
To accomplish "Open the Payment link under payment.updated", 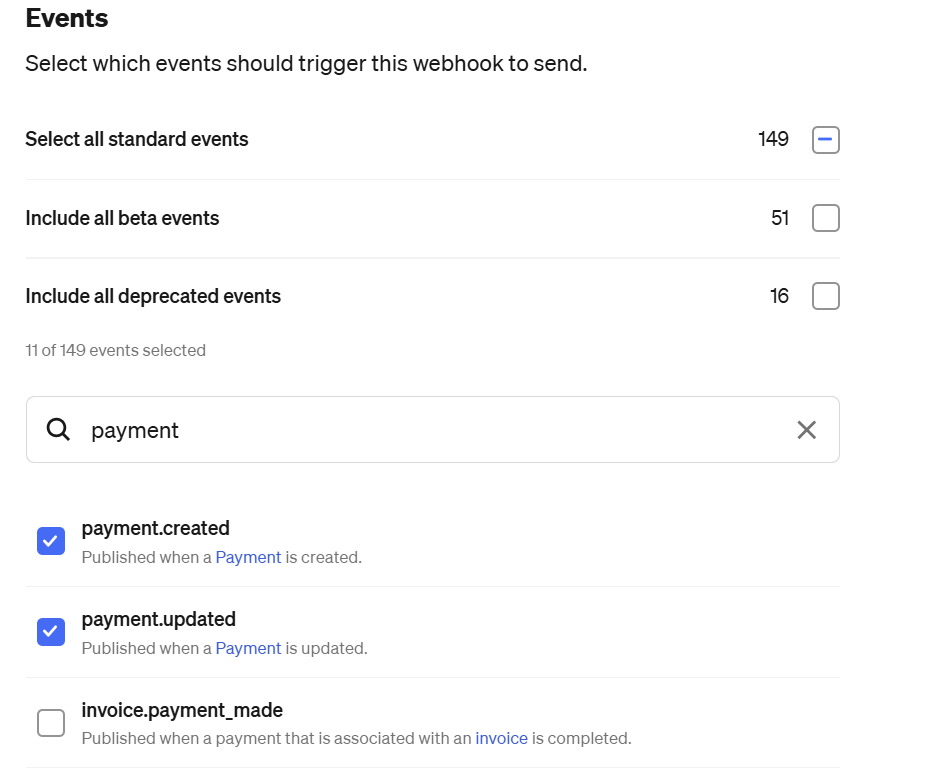I will point(248,648).
